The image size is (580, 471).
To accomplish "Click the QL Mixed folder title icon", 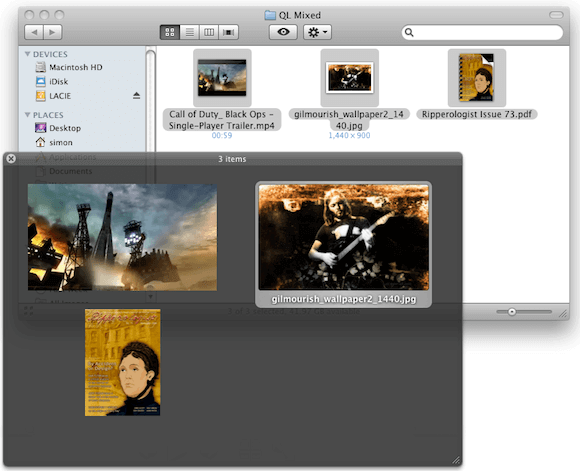I will (x=270, y=15).
